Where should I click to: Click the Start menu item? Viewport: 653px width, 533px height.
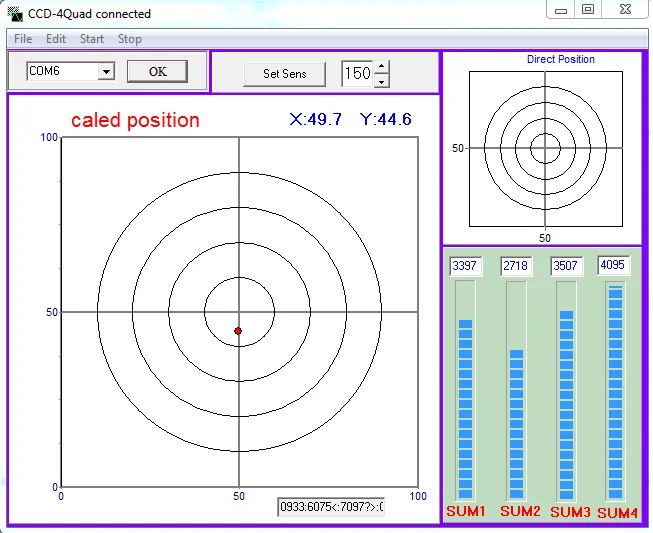(x=92, y=39)
